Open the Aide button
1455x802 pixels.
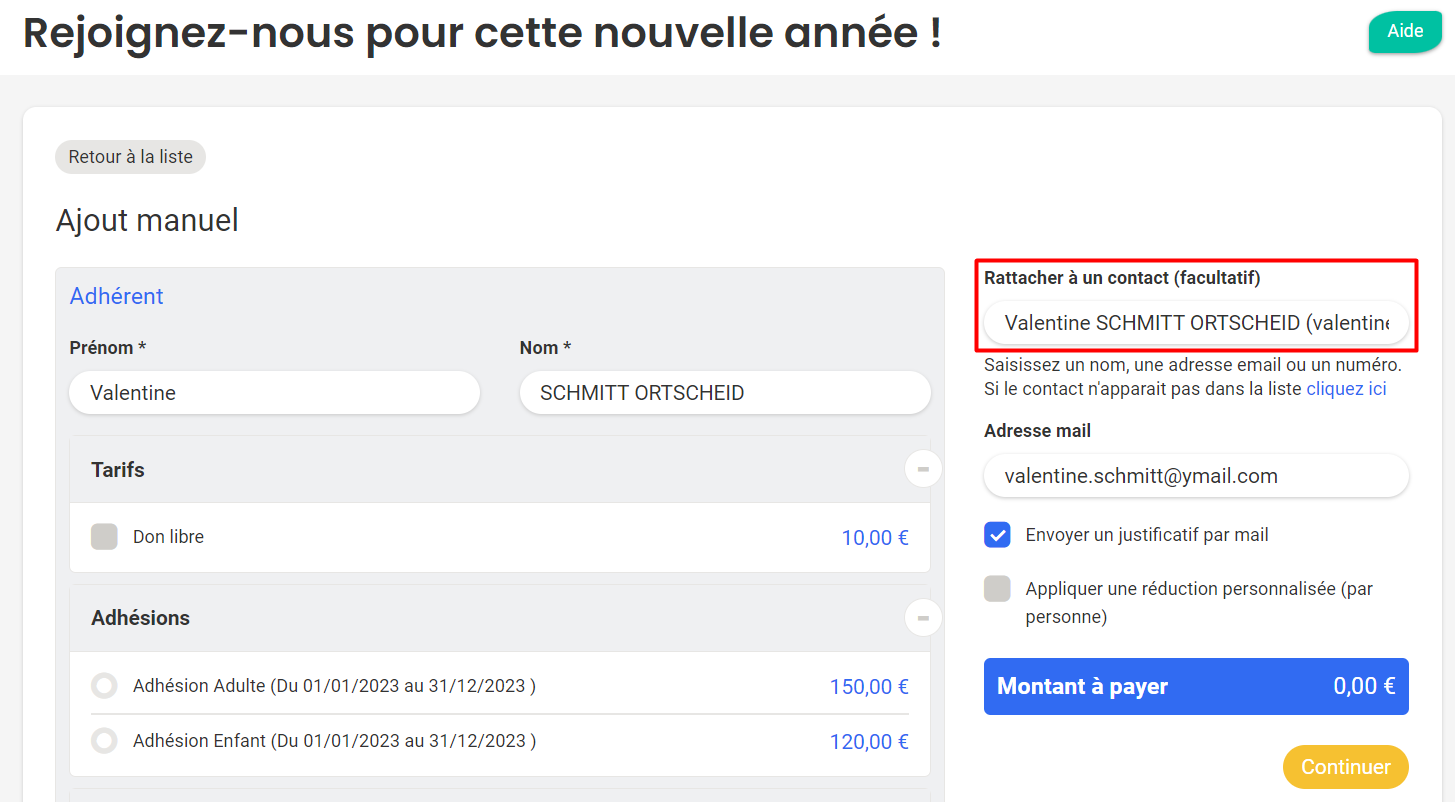coord(1405,31)
